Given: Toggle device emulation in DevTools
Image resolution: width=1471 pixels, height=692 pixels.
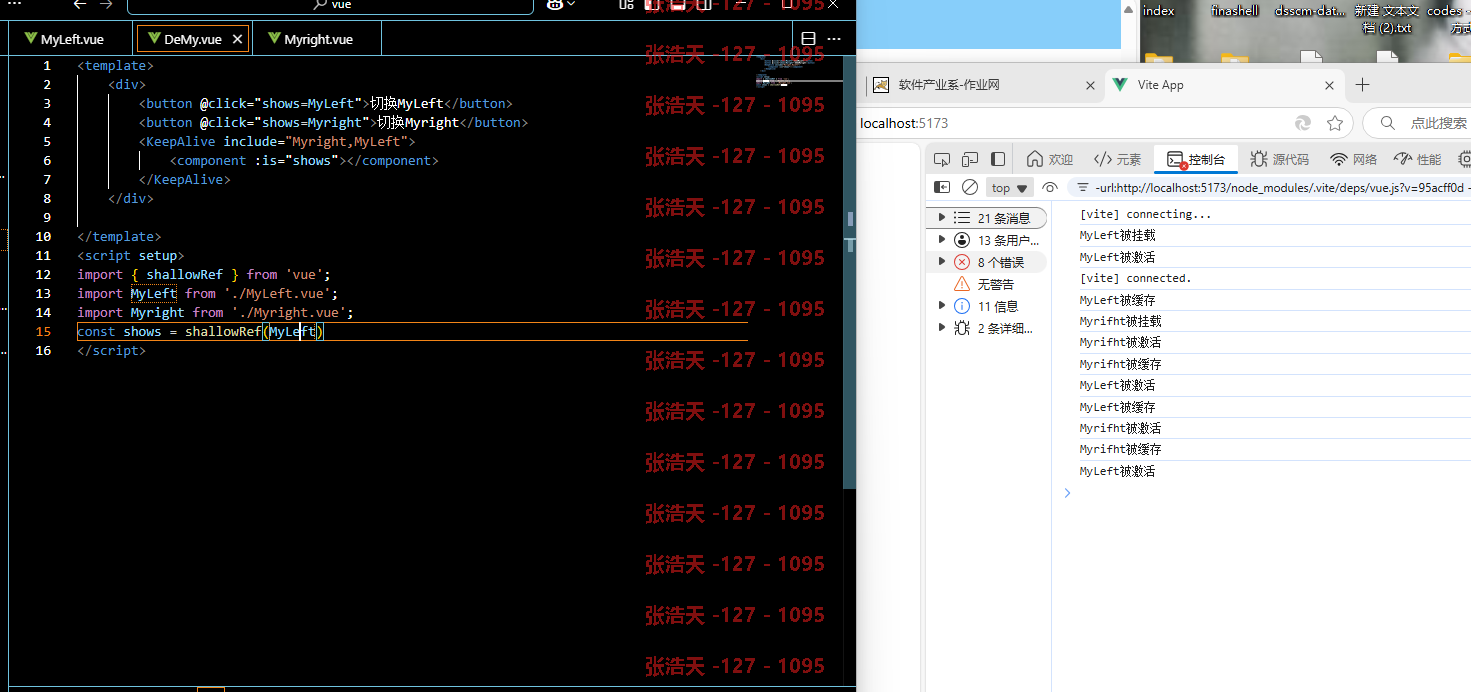Looking at the screenshot, I should click(x=970, y=159).
